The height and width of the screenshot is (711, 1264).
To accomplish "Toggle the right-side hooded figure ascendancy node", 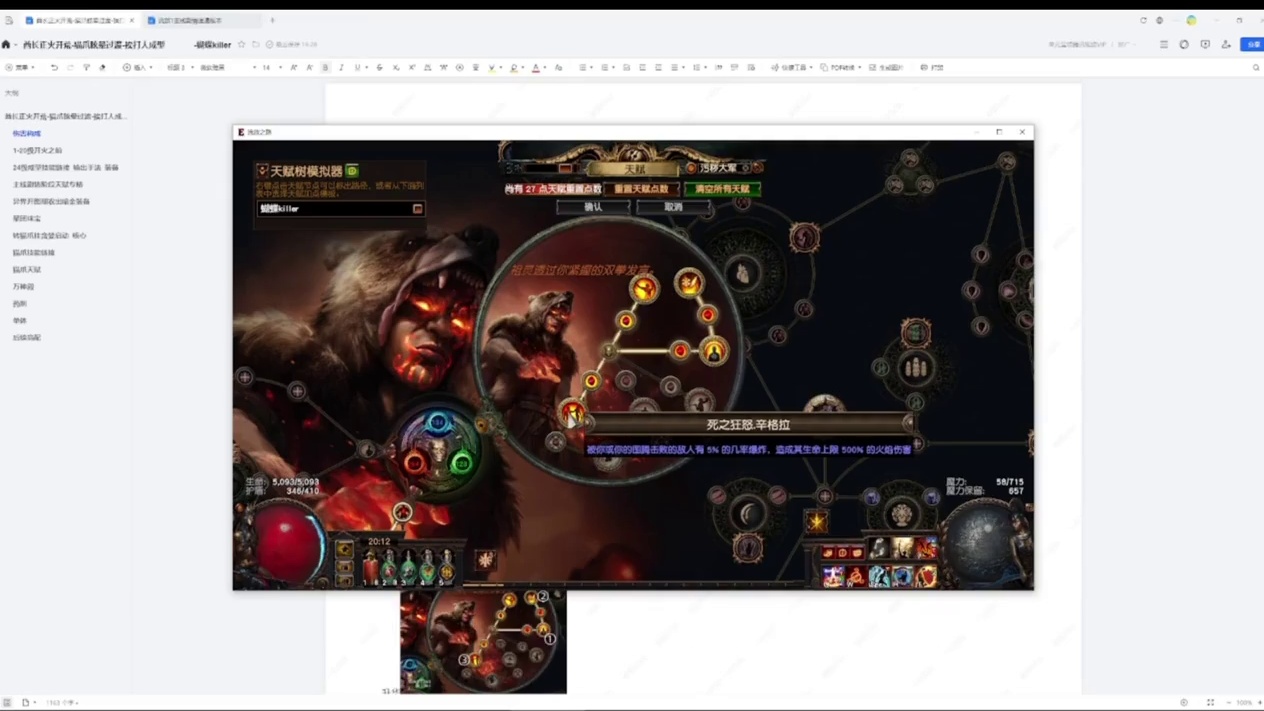I will pyautogui.click(x=714, y=351).
